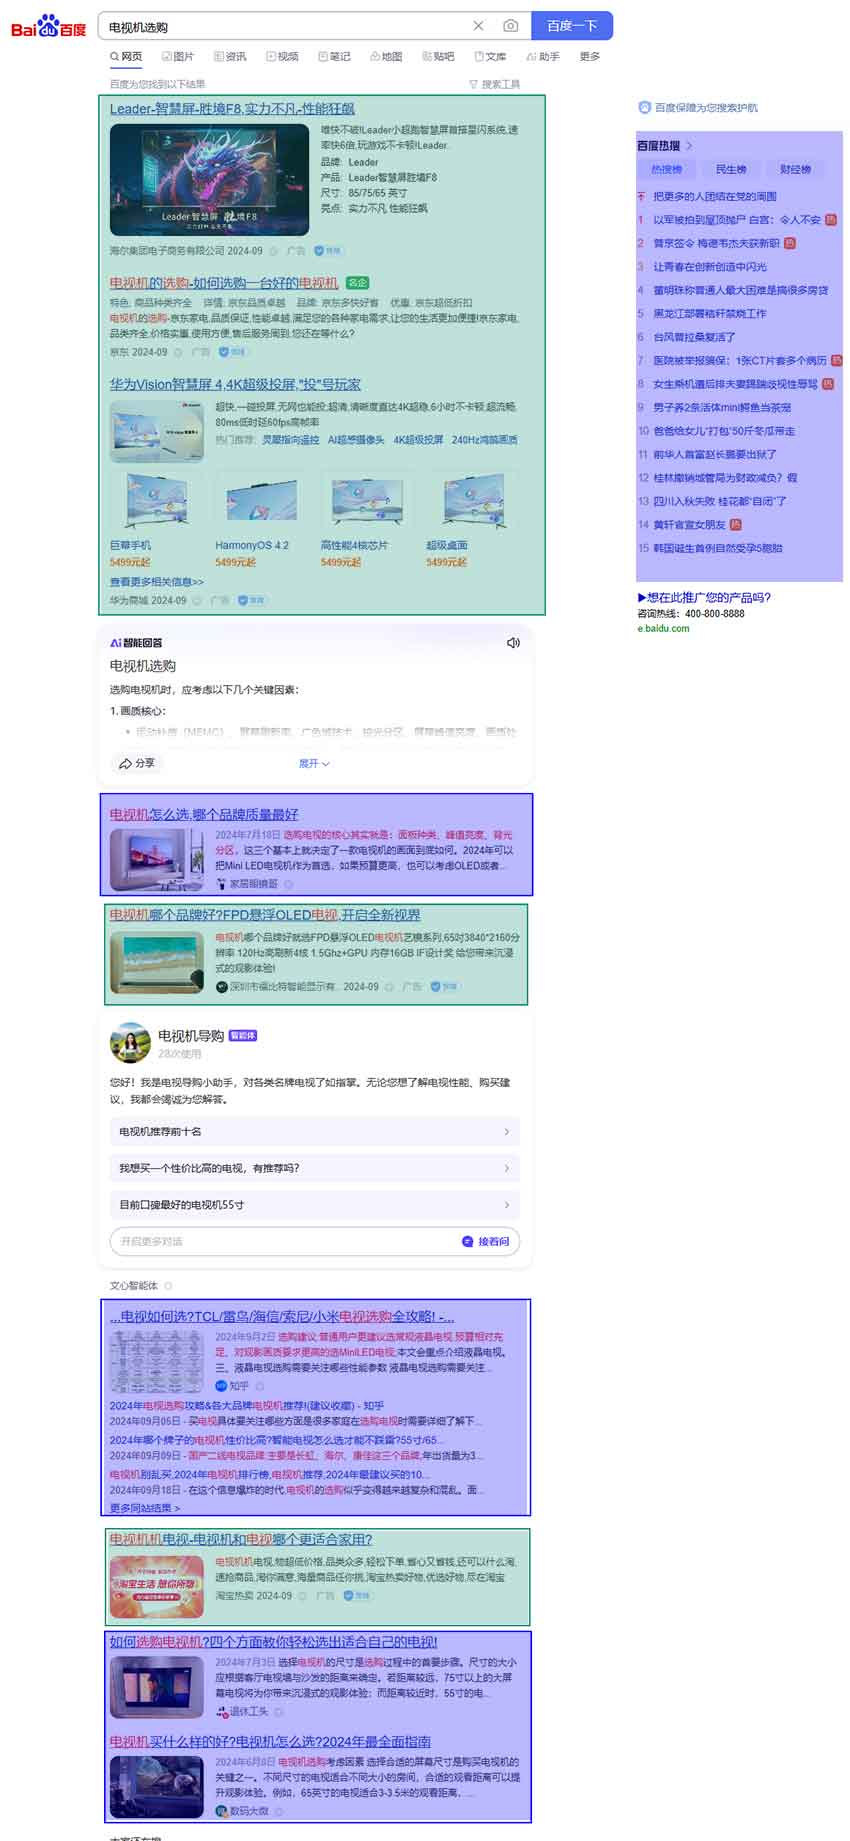The height and width of the screenshot is (1841, 850).
Task: Select the 财经榜 tab
Action: tap(796, 169)
